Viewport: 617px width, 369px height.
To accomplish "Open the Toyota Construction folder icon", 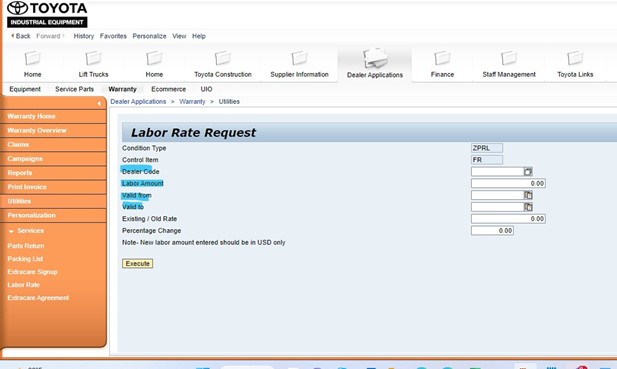I will 223,58.
